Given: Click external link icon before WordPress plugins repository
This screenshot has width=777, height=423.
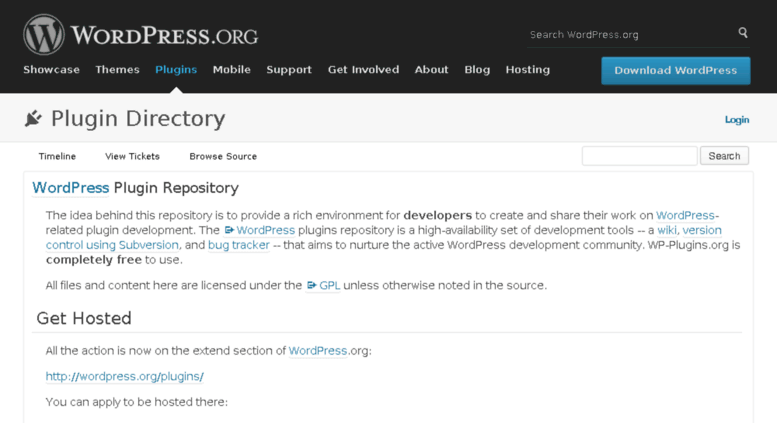Looking at the screenshot, I should 229,230.
